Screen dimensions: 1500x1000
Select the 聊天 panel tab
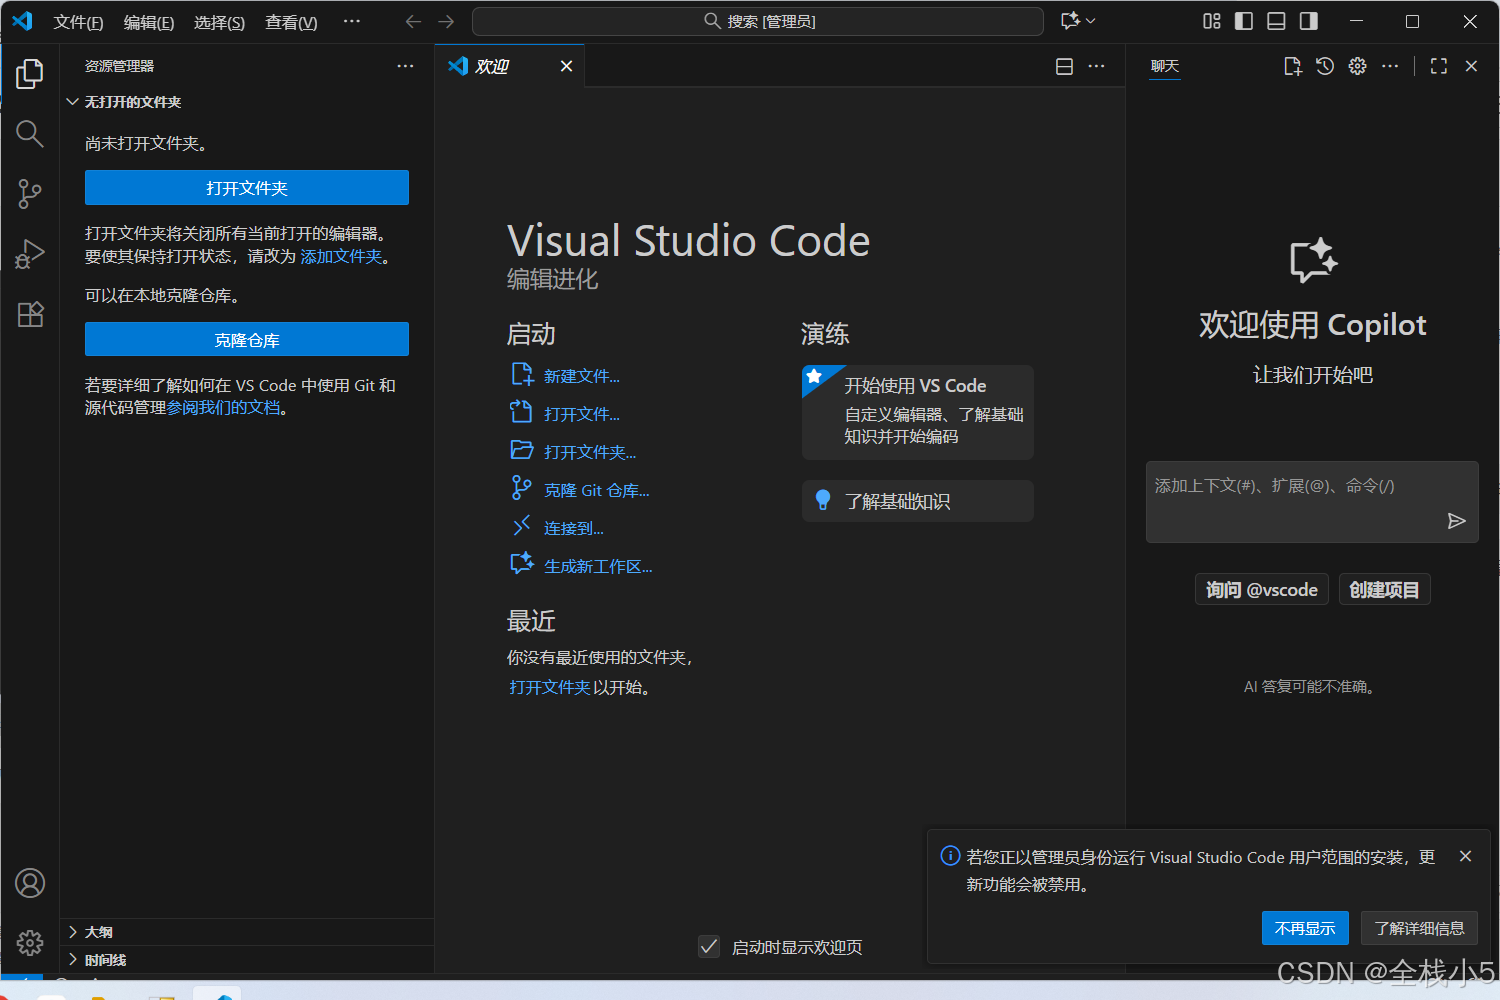(x=1165, y=66)
